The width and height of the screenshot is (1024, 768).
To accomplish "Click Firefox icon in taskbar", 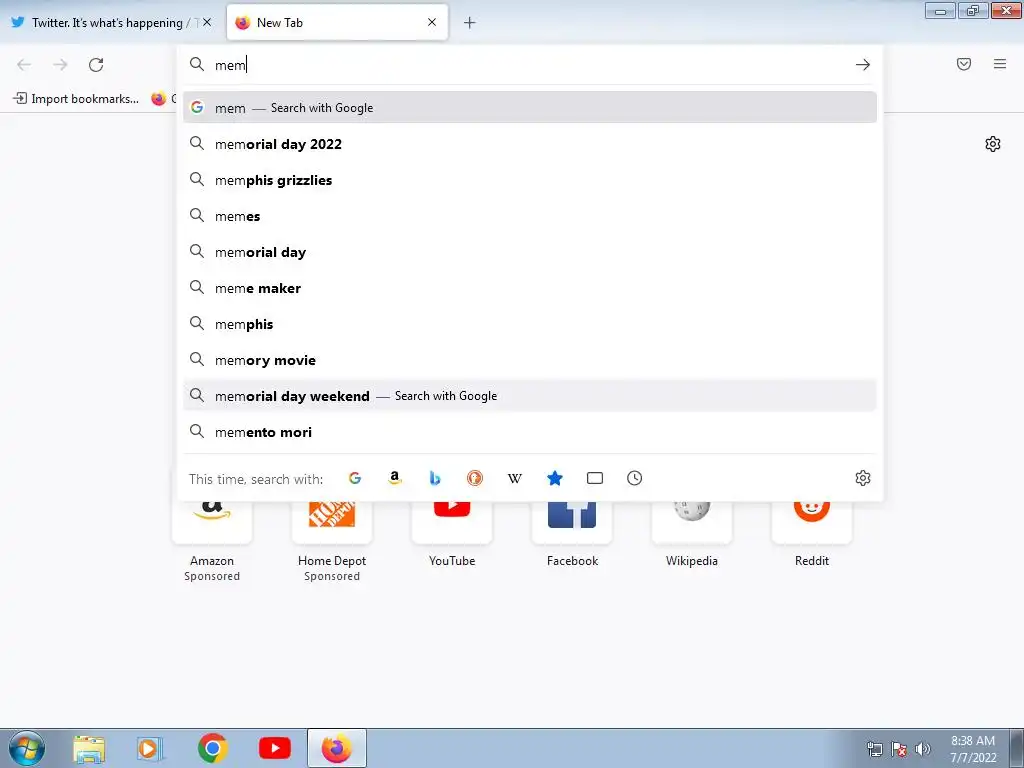I will [x=336, y=748].
